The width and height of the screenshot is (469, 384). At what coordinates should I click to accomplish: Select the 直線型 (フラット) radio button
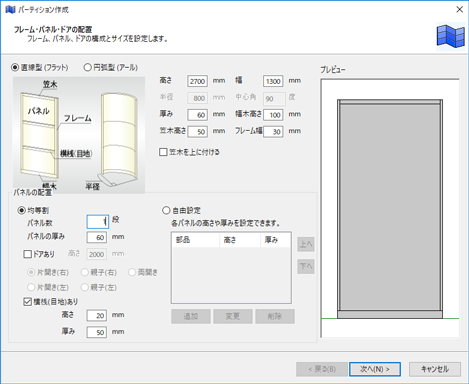[15, 68]
